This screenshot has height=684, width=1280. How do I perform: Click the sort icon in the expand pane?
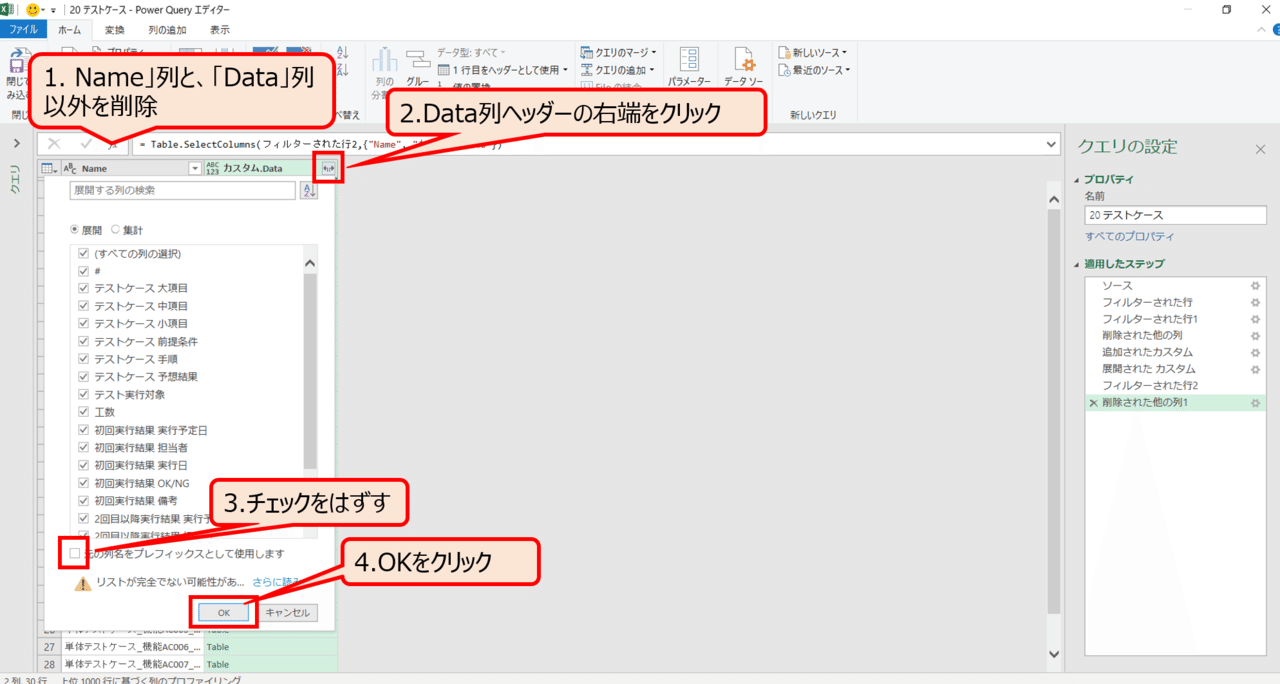point(309,190)
